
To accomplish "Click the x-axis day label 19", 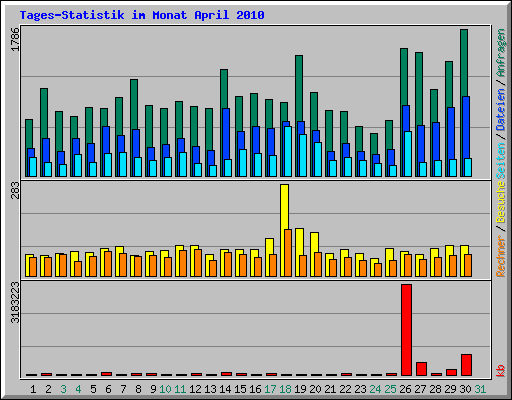I will click(300, 389).
